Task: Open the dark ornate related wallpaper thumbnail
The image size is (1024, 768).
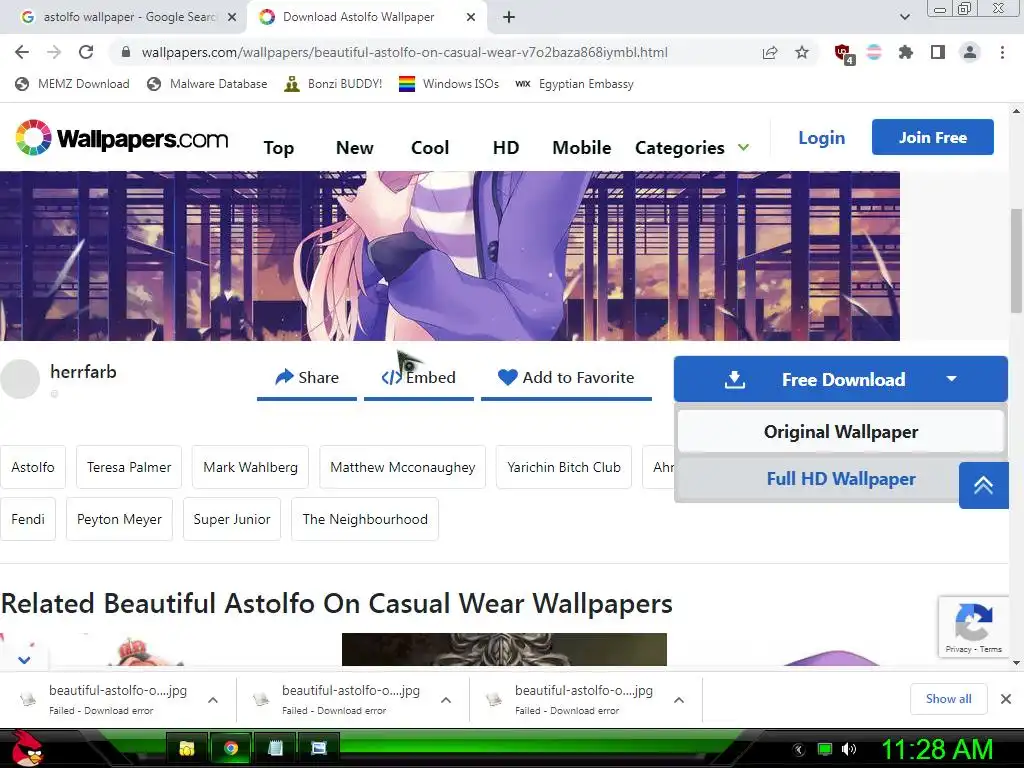Action: coord(504,649)
